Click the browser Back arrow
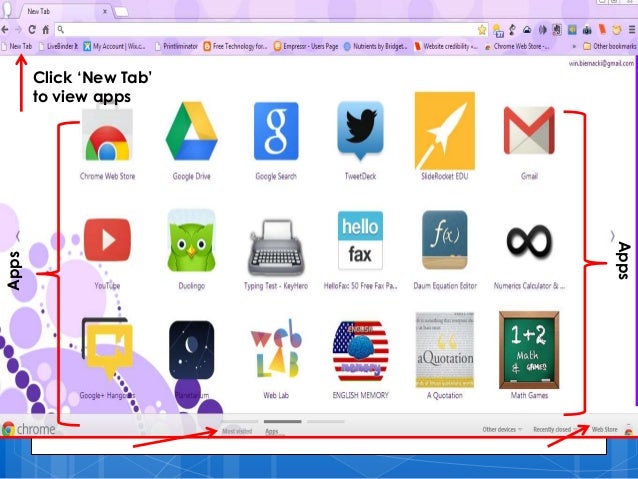638x479 pixels. point(5,30)
